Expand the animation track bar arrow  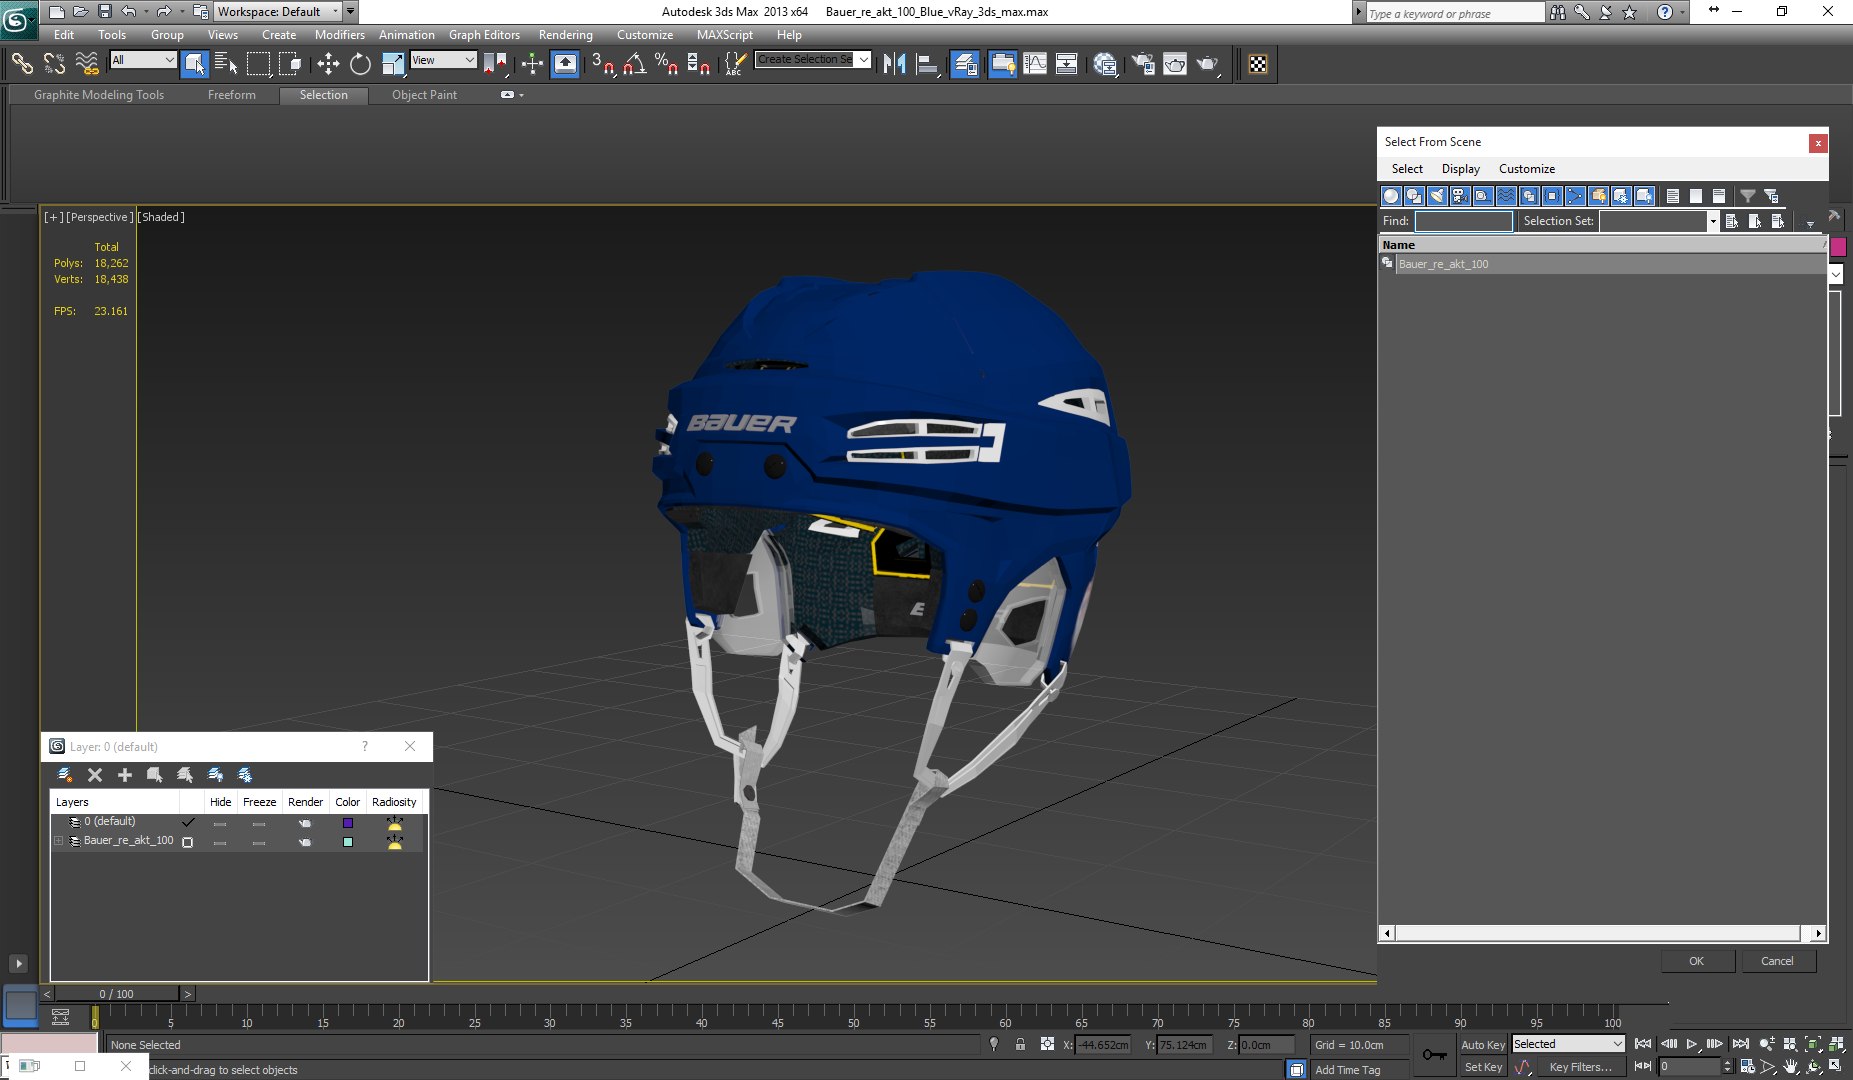click(x=18, y=964)
